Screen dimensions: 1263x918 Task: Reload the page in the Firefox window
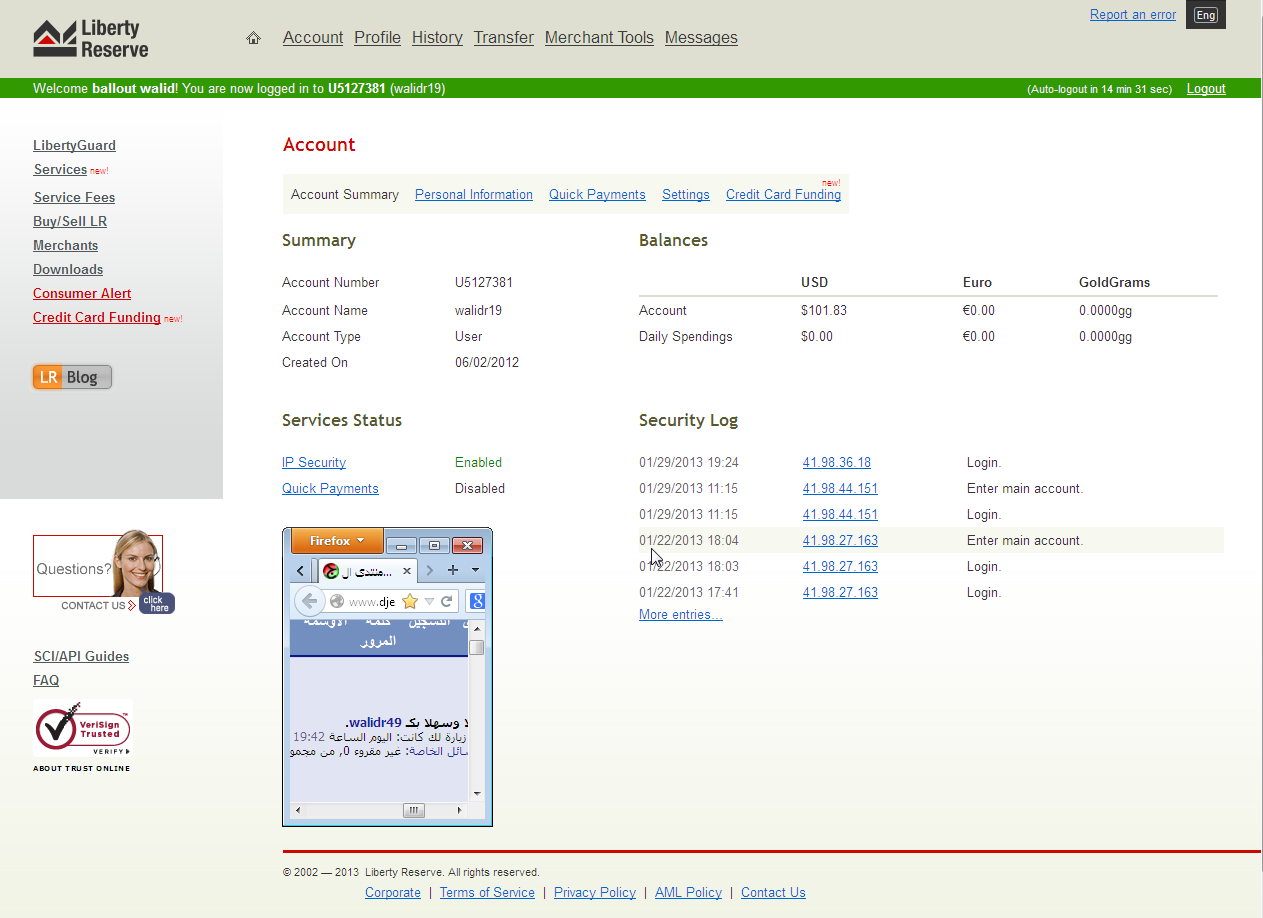pos(447,601)
